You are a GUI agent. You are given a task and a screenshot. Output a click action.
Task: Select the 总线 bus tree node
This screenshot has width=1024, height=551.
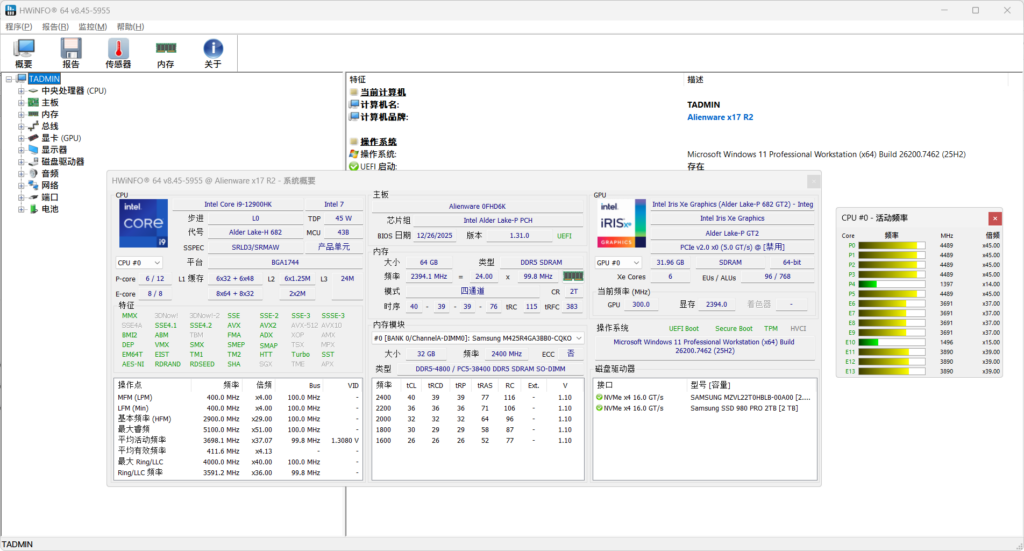[50, 126]
